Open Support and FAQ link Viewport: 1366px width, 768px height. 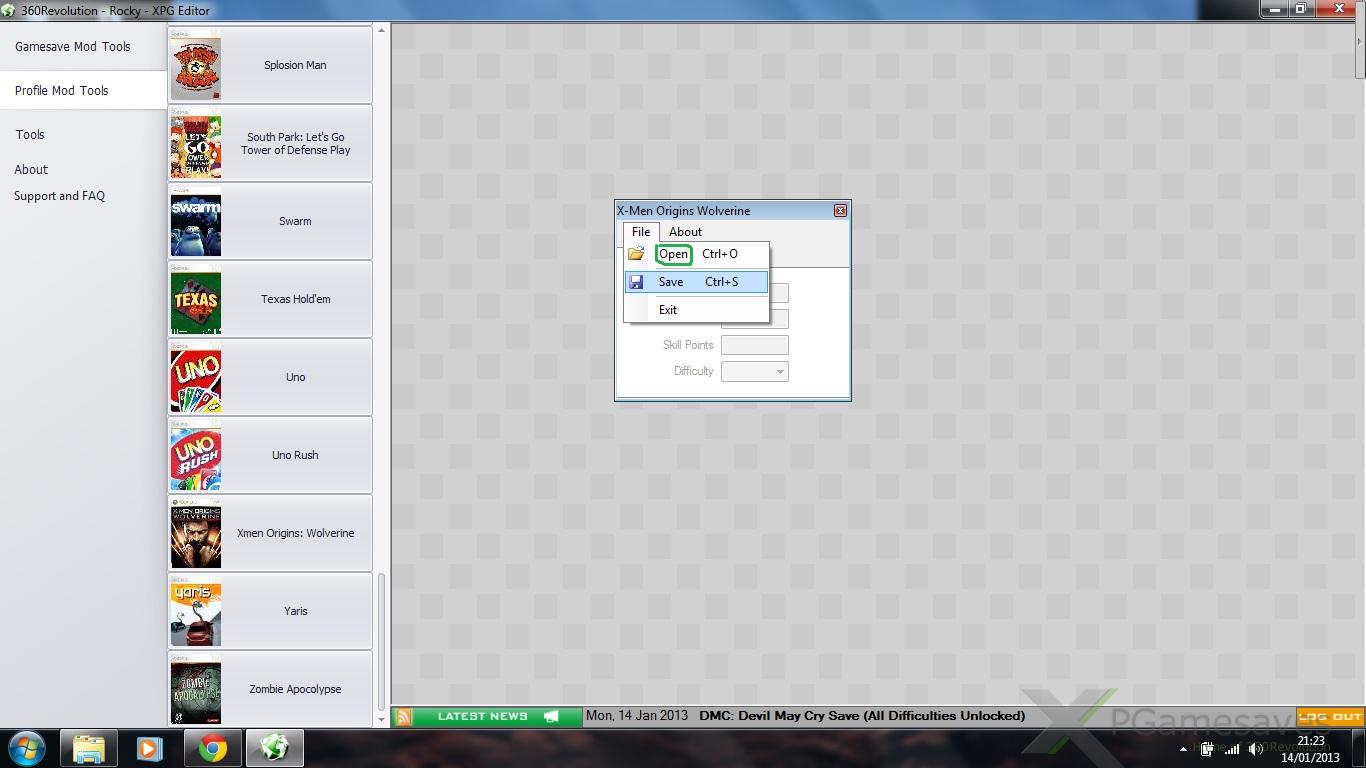[x=59, y=196]
